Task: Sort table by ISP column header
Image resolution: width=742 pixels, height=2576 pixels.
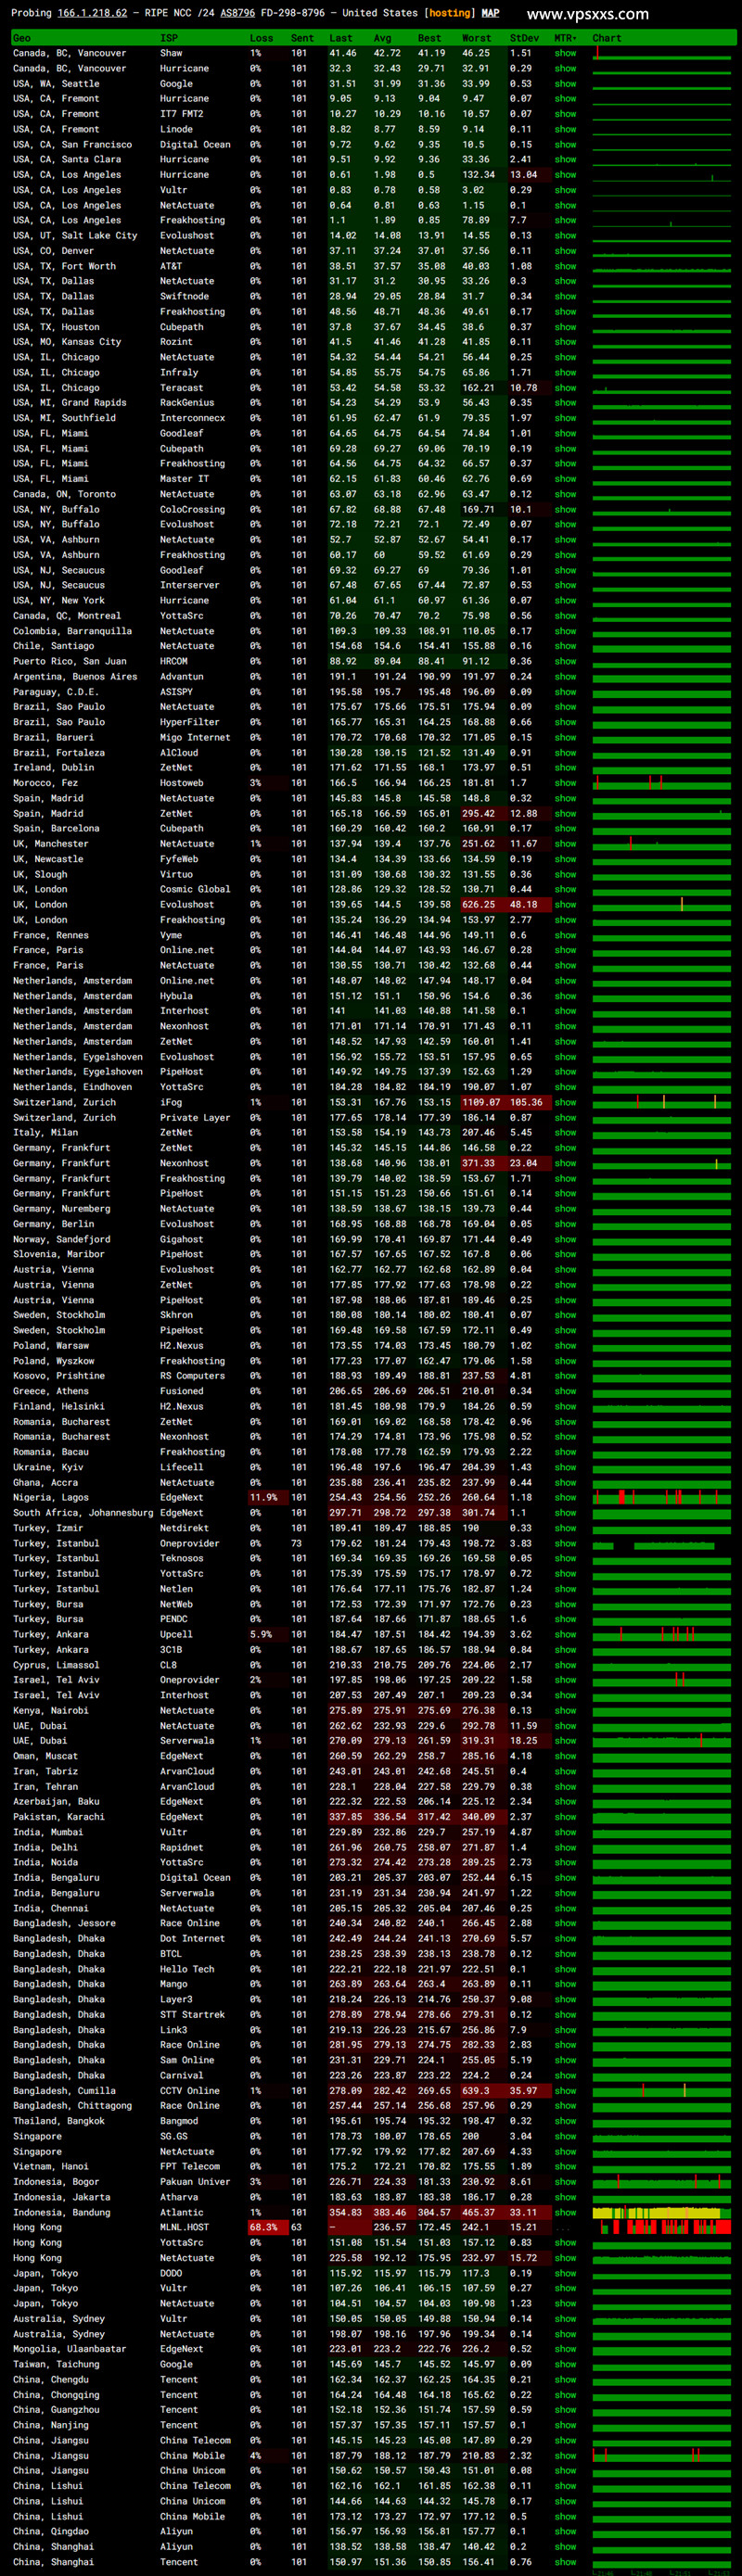Action: click(x=169, y=38)
